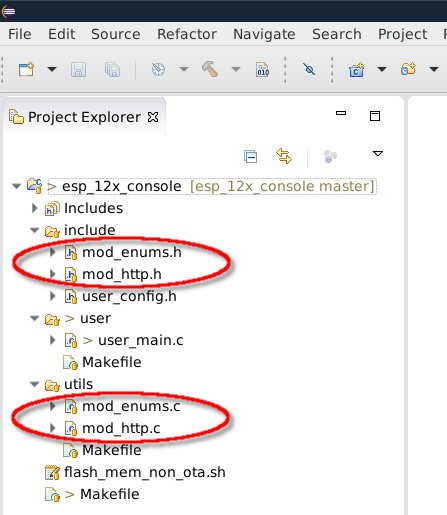Open the Refactor menu
447x515 pixels.
[x=187, y=34]
